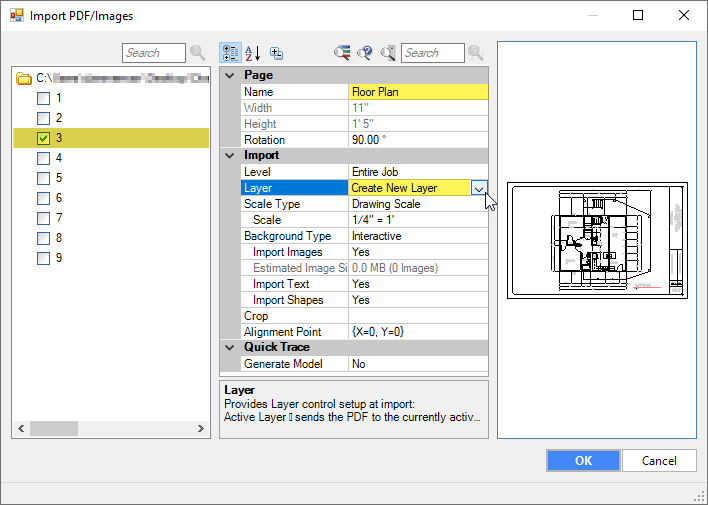Click the floor plan preview thumbnail
Viewport: 708px width, 505px height.
pyautogui.click(x=597, y=240)
